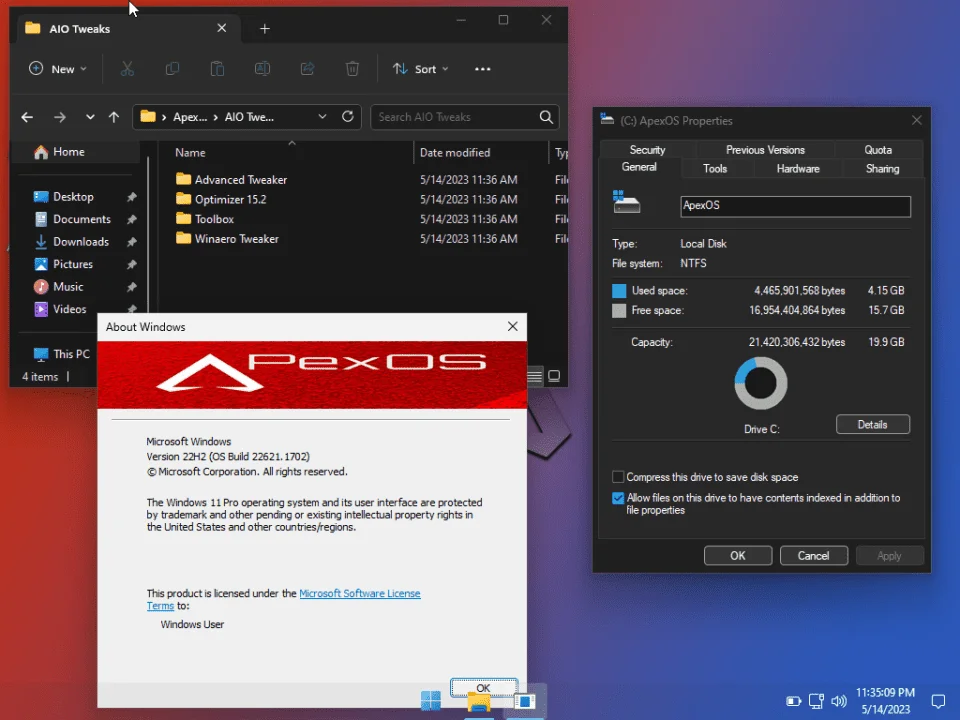Click the Delete trash icon in Explorer toolbar

point(352,69)
